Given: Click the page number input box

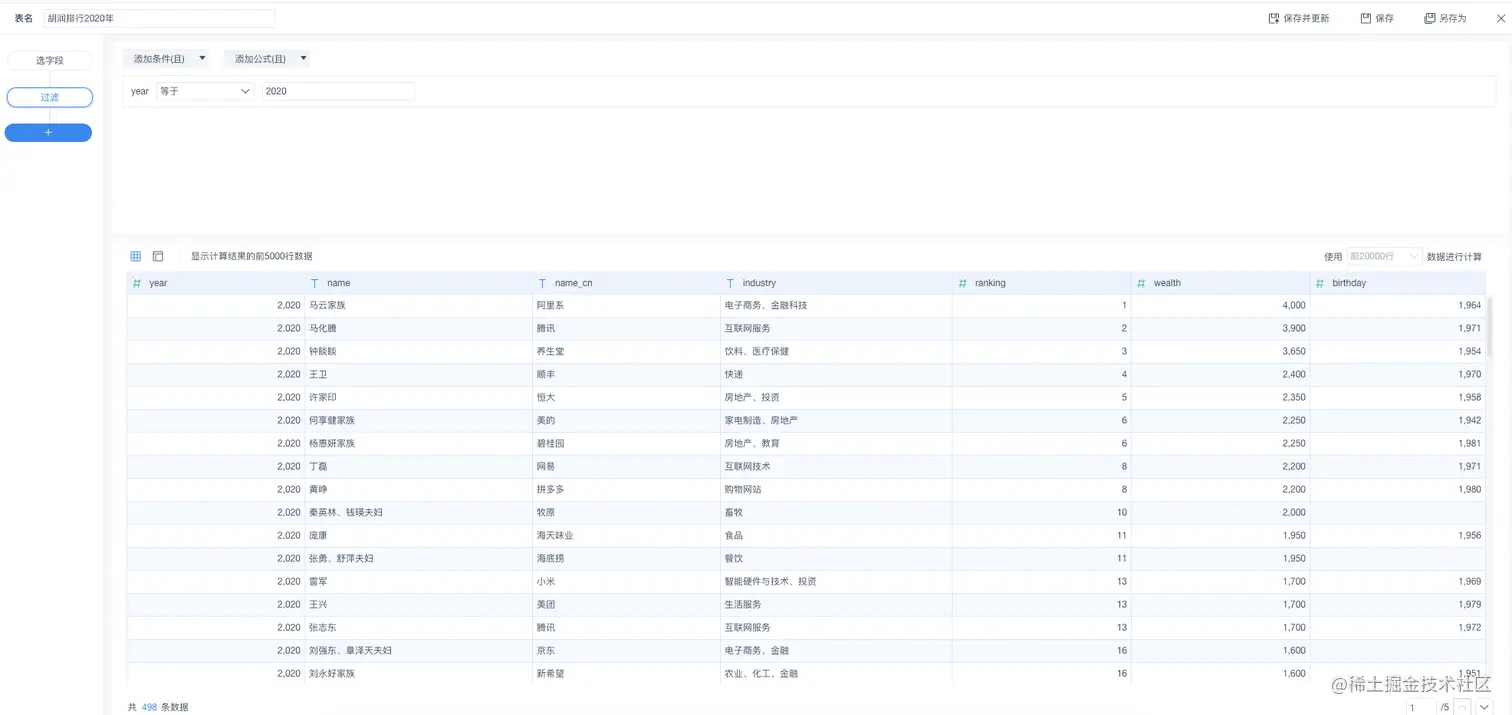Looking at the screenshot, I should coord(1420,707).
